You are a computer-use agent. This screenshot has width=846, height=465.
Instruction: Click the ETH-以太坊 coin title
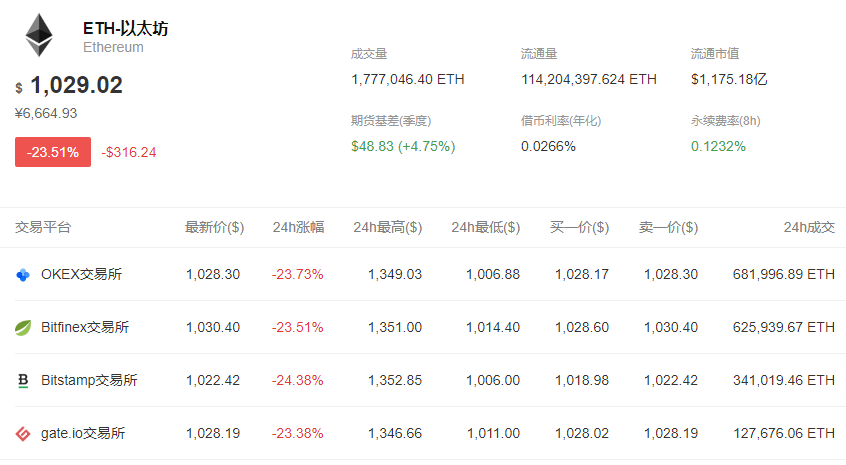pyautogui.click(x=125, y=28)
